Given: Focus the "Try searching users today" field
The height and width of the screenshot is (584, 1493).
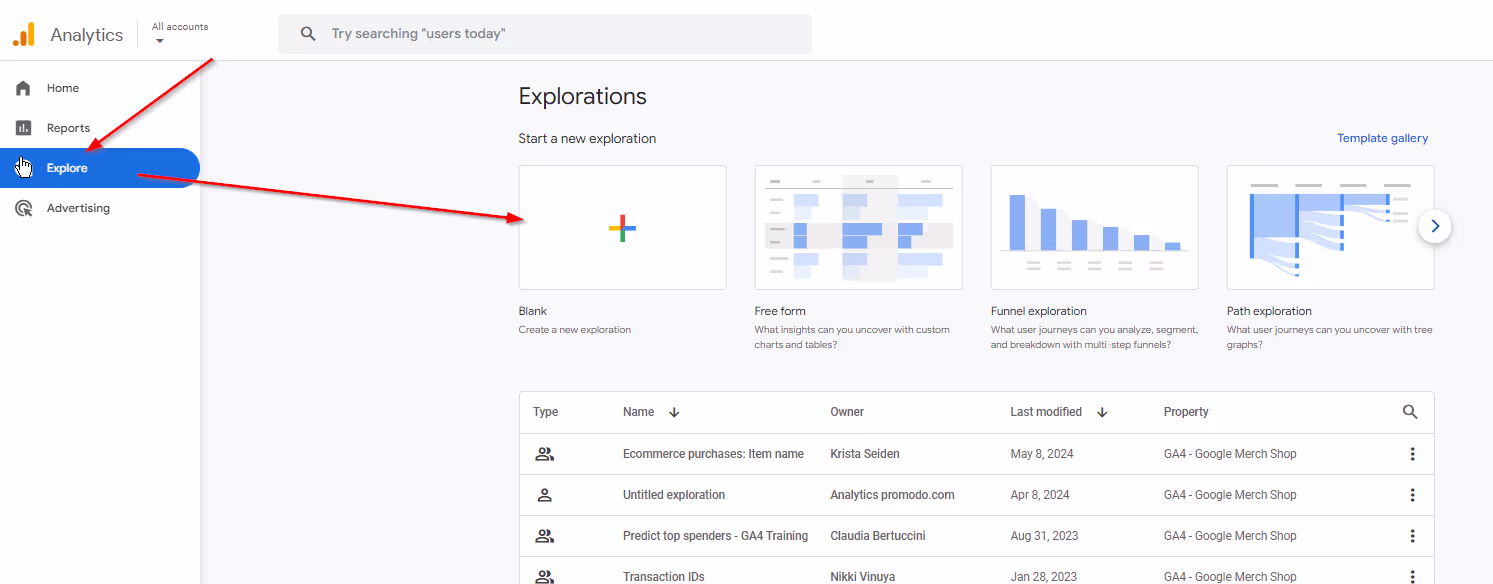Looking at the screenshot, I should tap(545, 34).
